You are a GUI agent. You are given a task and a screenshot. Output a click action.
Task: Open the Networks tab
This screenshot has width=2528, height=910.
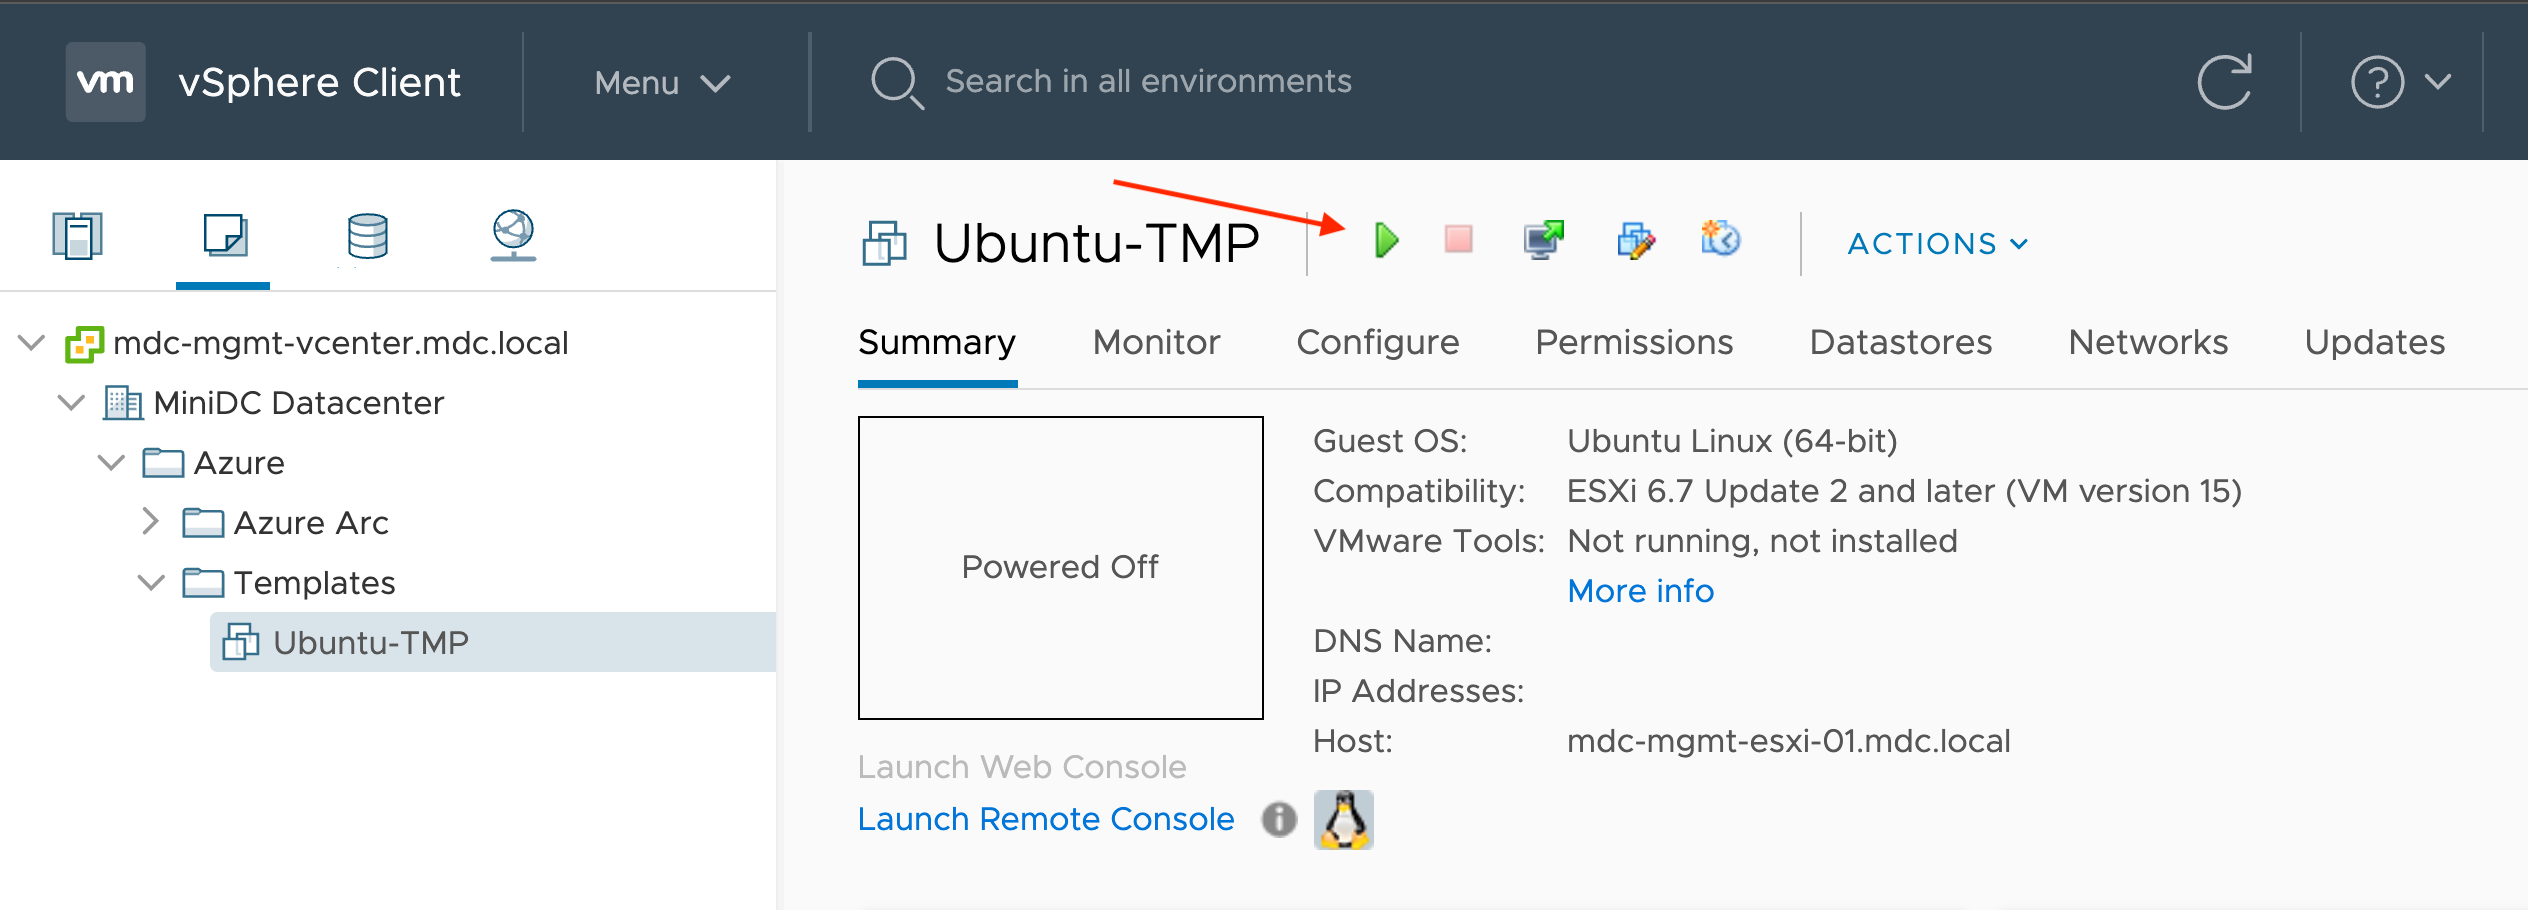[x=2148, y=343]
